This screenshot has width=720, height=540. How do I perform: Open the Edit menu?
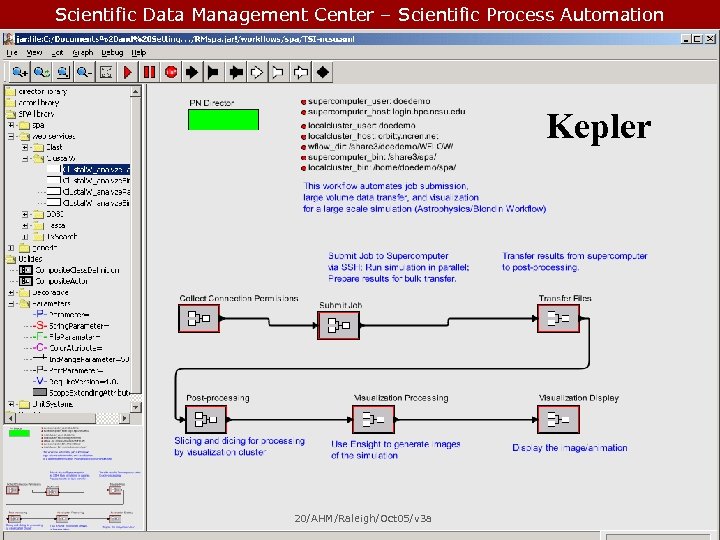(57, 52)
